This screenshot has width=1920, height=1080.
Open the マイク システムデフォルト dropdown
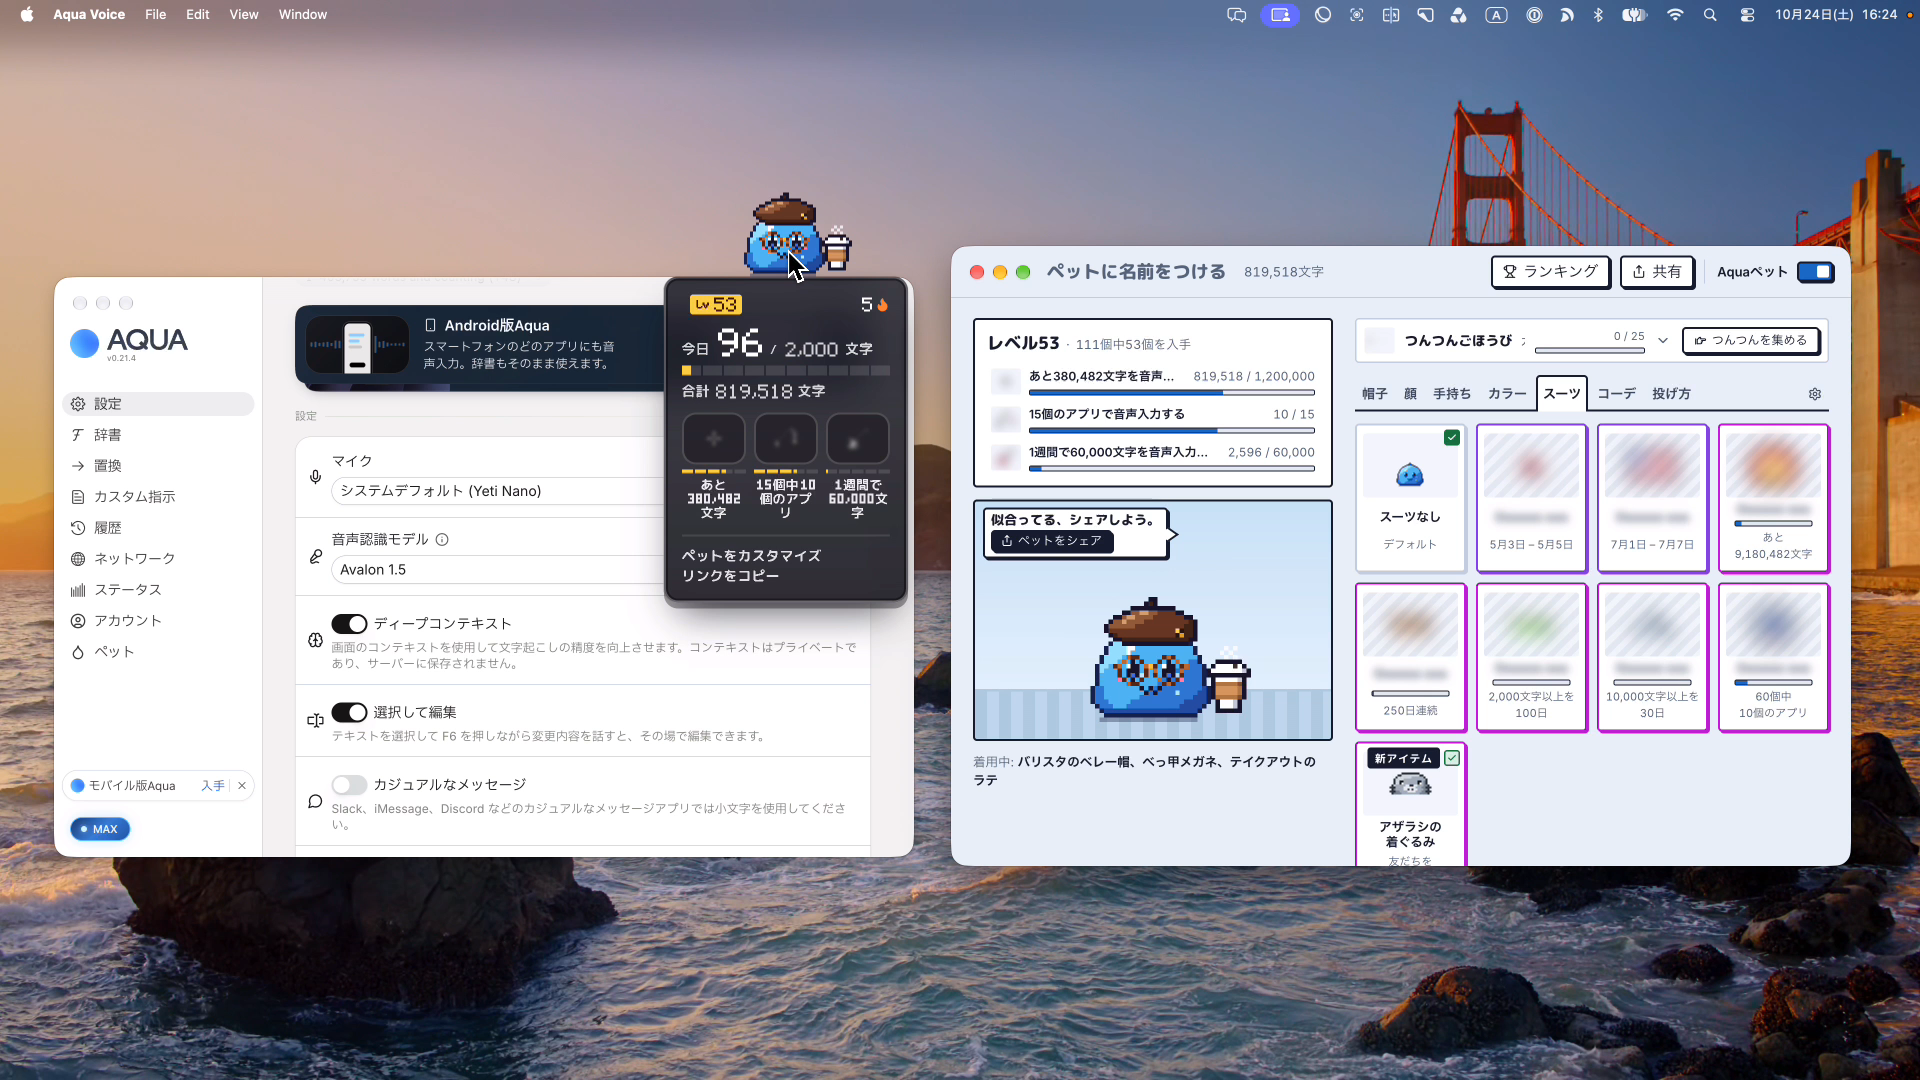(x=497, y=491)
